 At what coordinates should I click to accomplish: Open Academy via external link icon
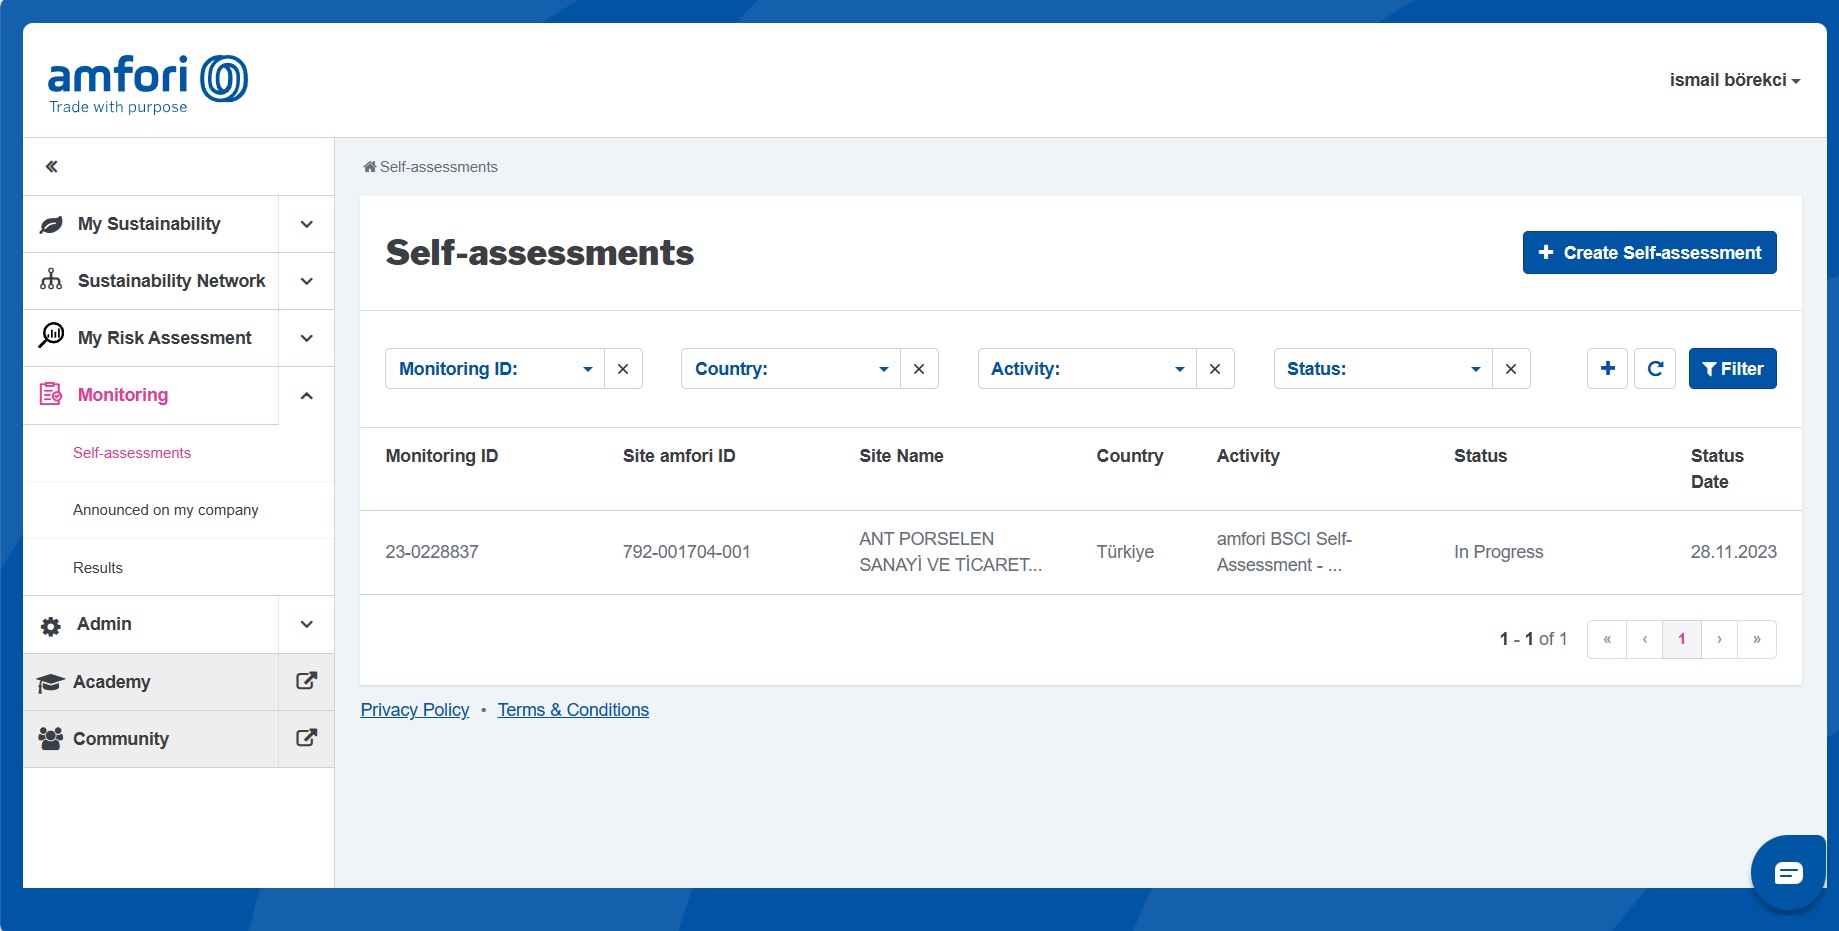click(307, 681)
